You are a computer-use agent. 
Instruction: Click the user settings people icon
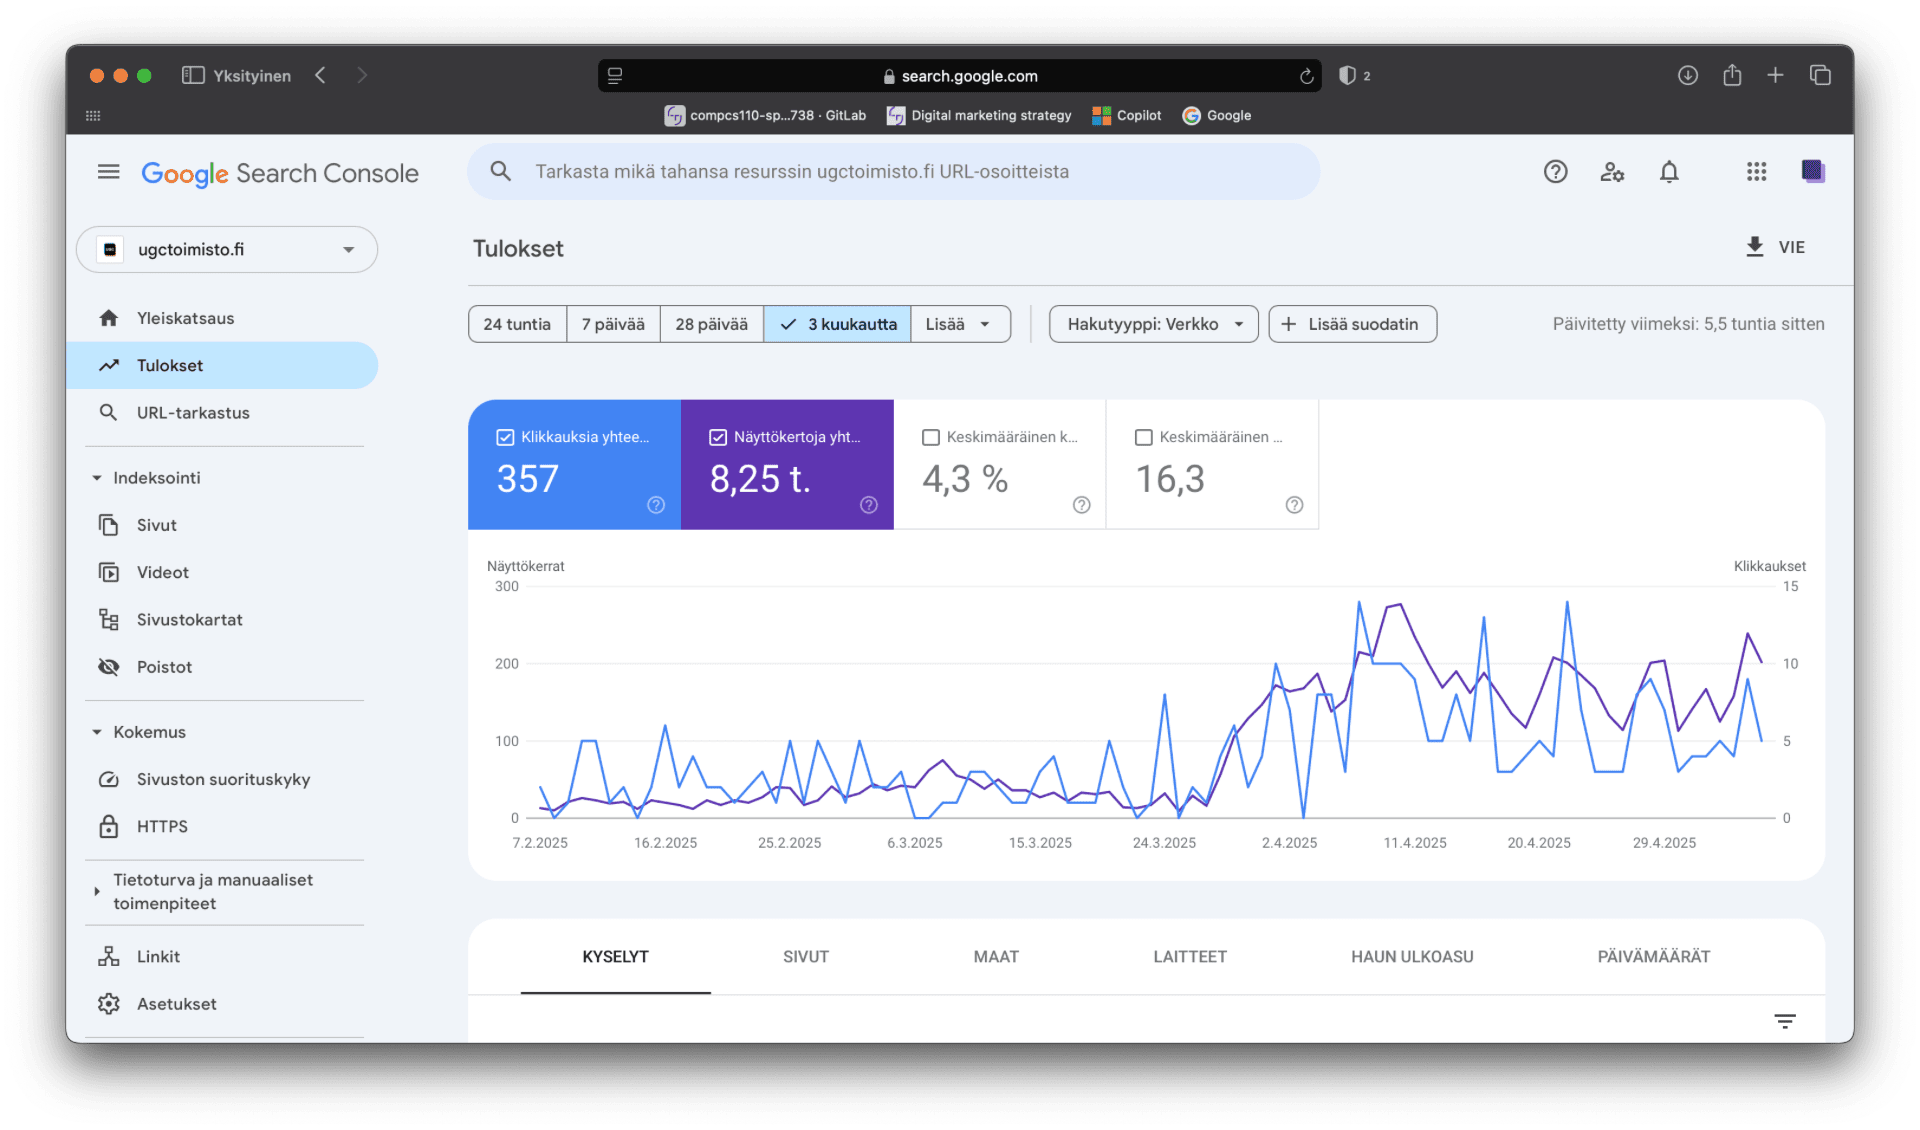coord(1611,172)
